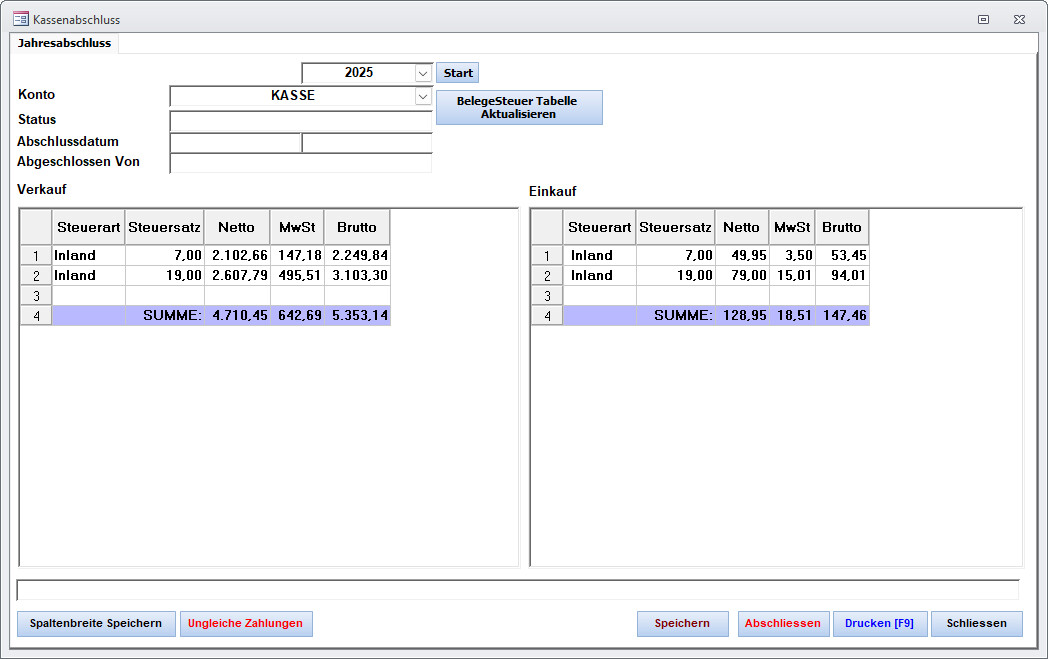Click the Kassenabschluss form icon in title bar
The height and width of the screenshot is (659, 1048).
pyautogui.click(x=20, y=19)
